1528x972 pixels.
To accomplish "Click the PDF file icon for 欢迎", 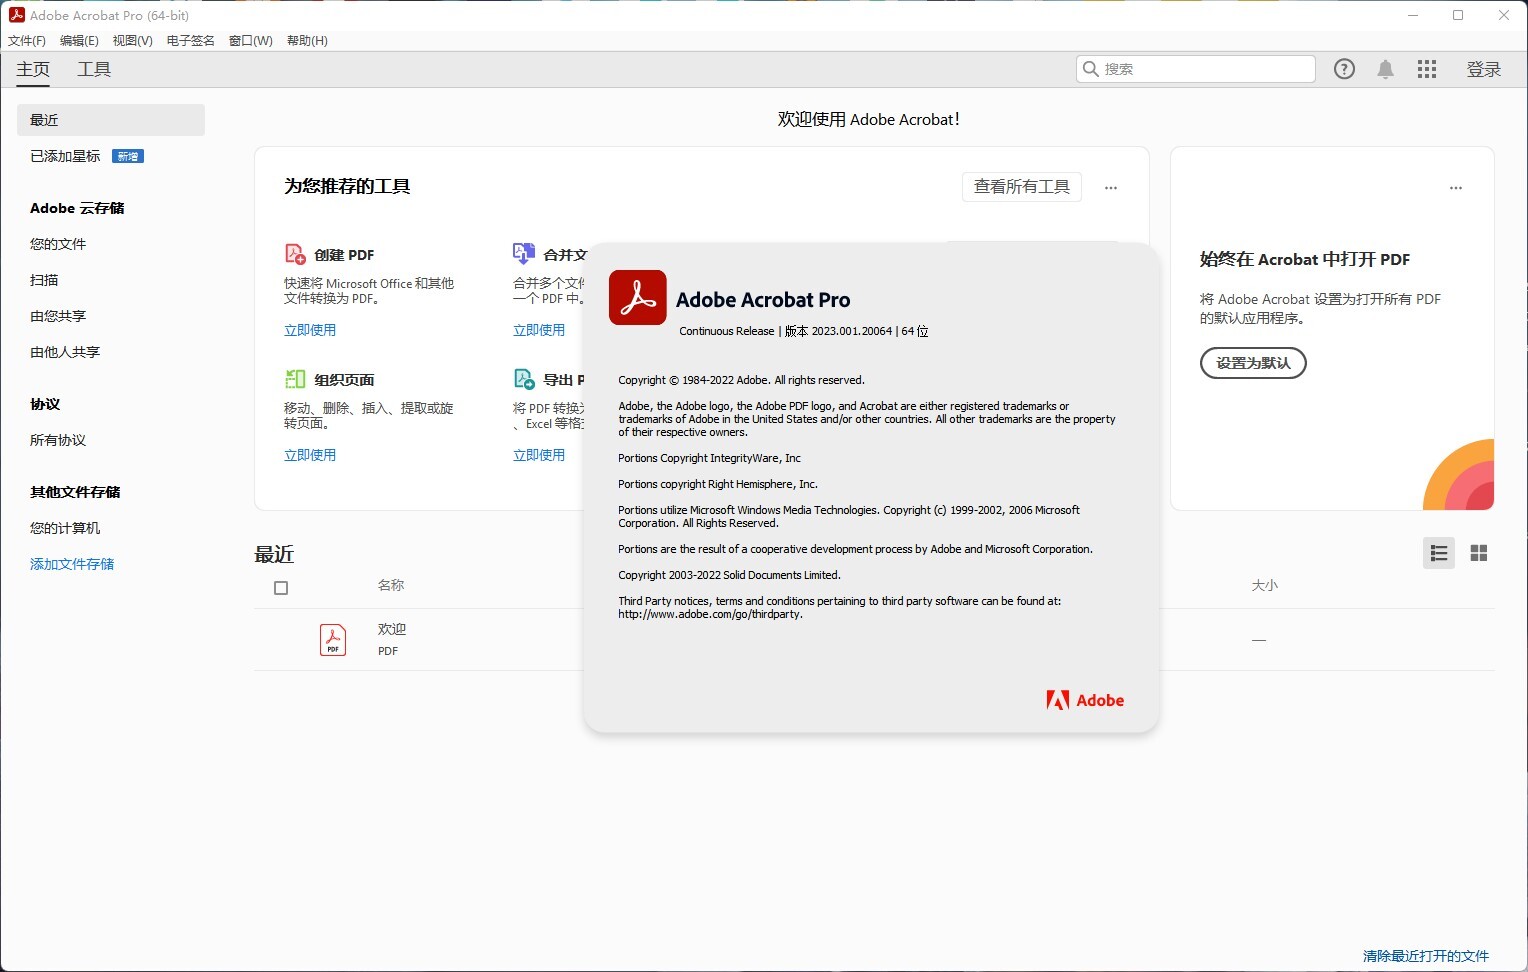I will pos(333,639).
